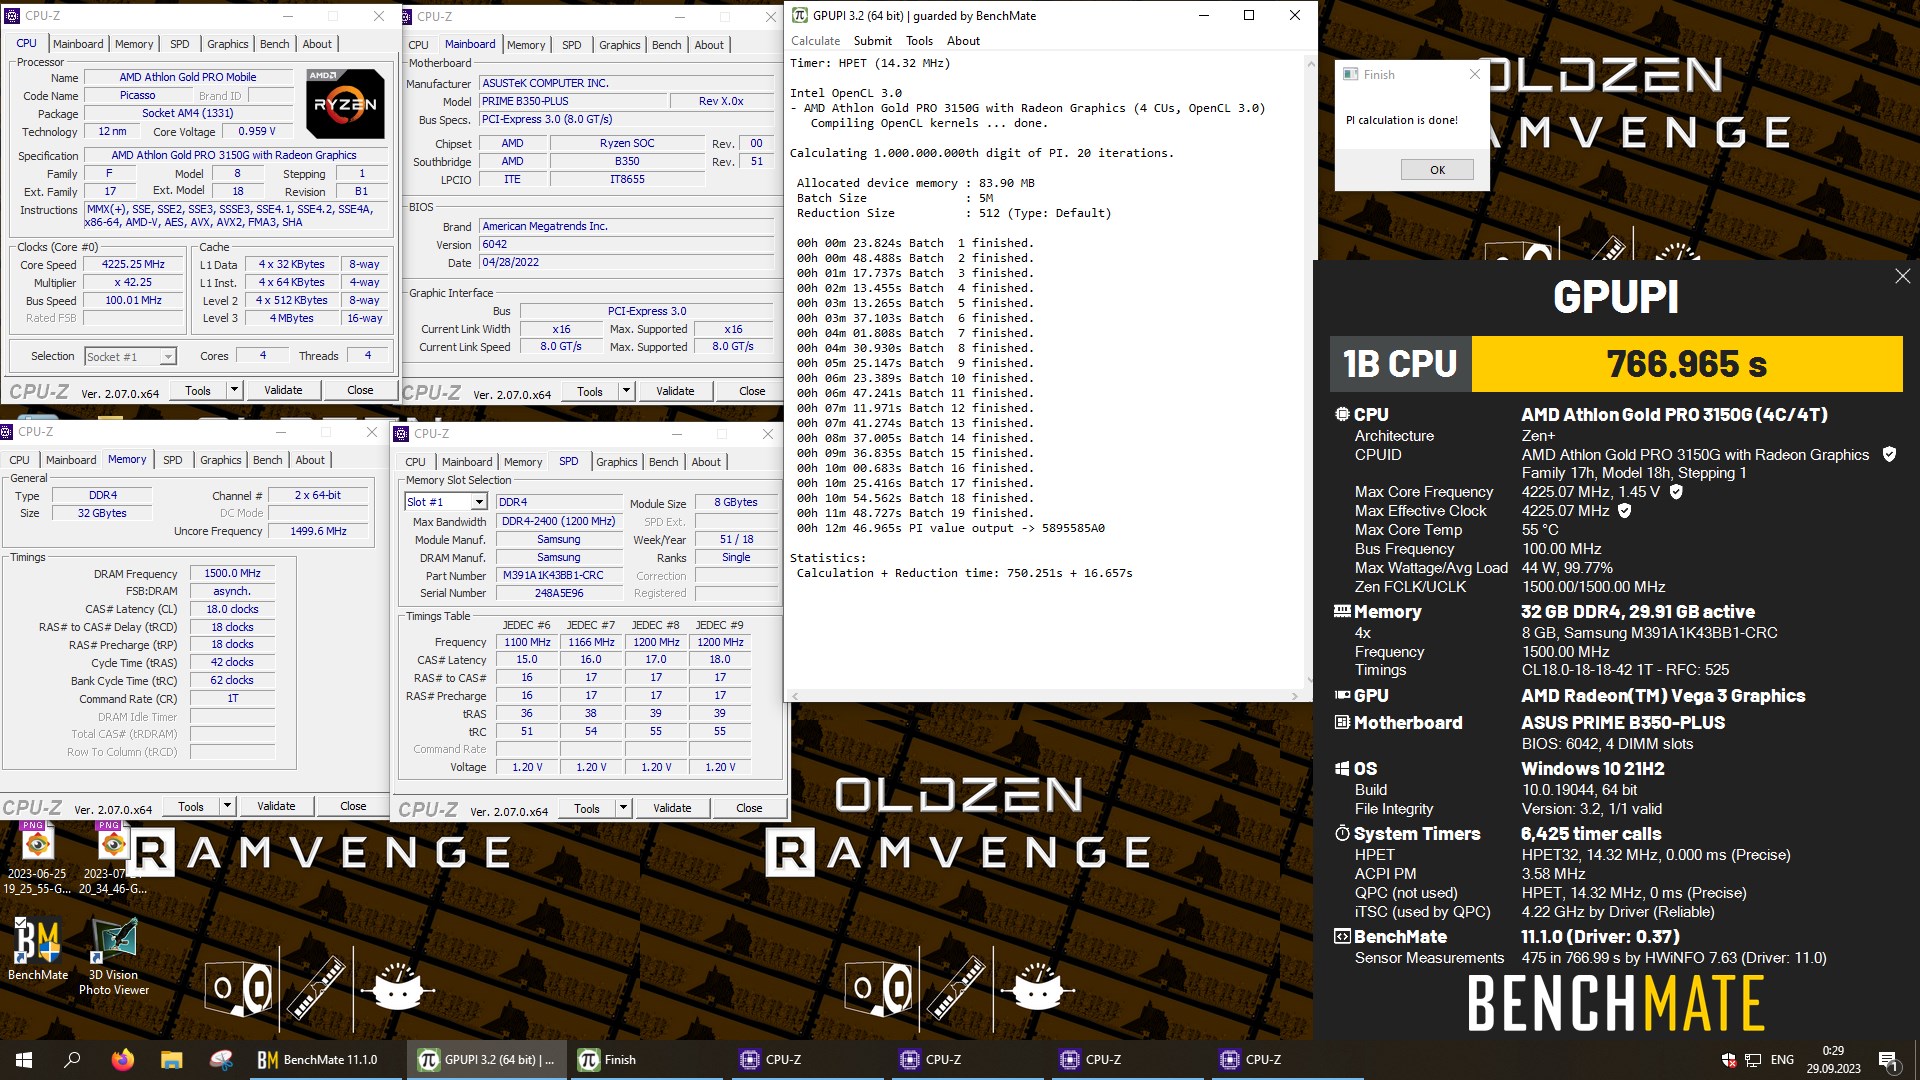Screen dimensions: 1920x1080
Task: Click OK in Finish dialog
Action: (x=1437, y=170)
